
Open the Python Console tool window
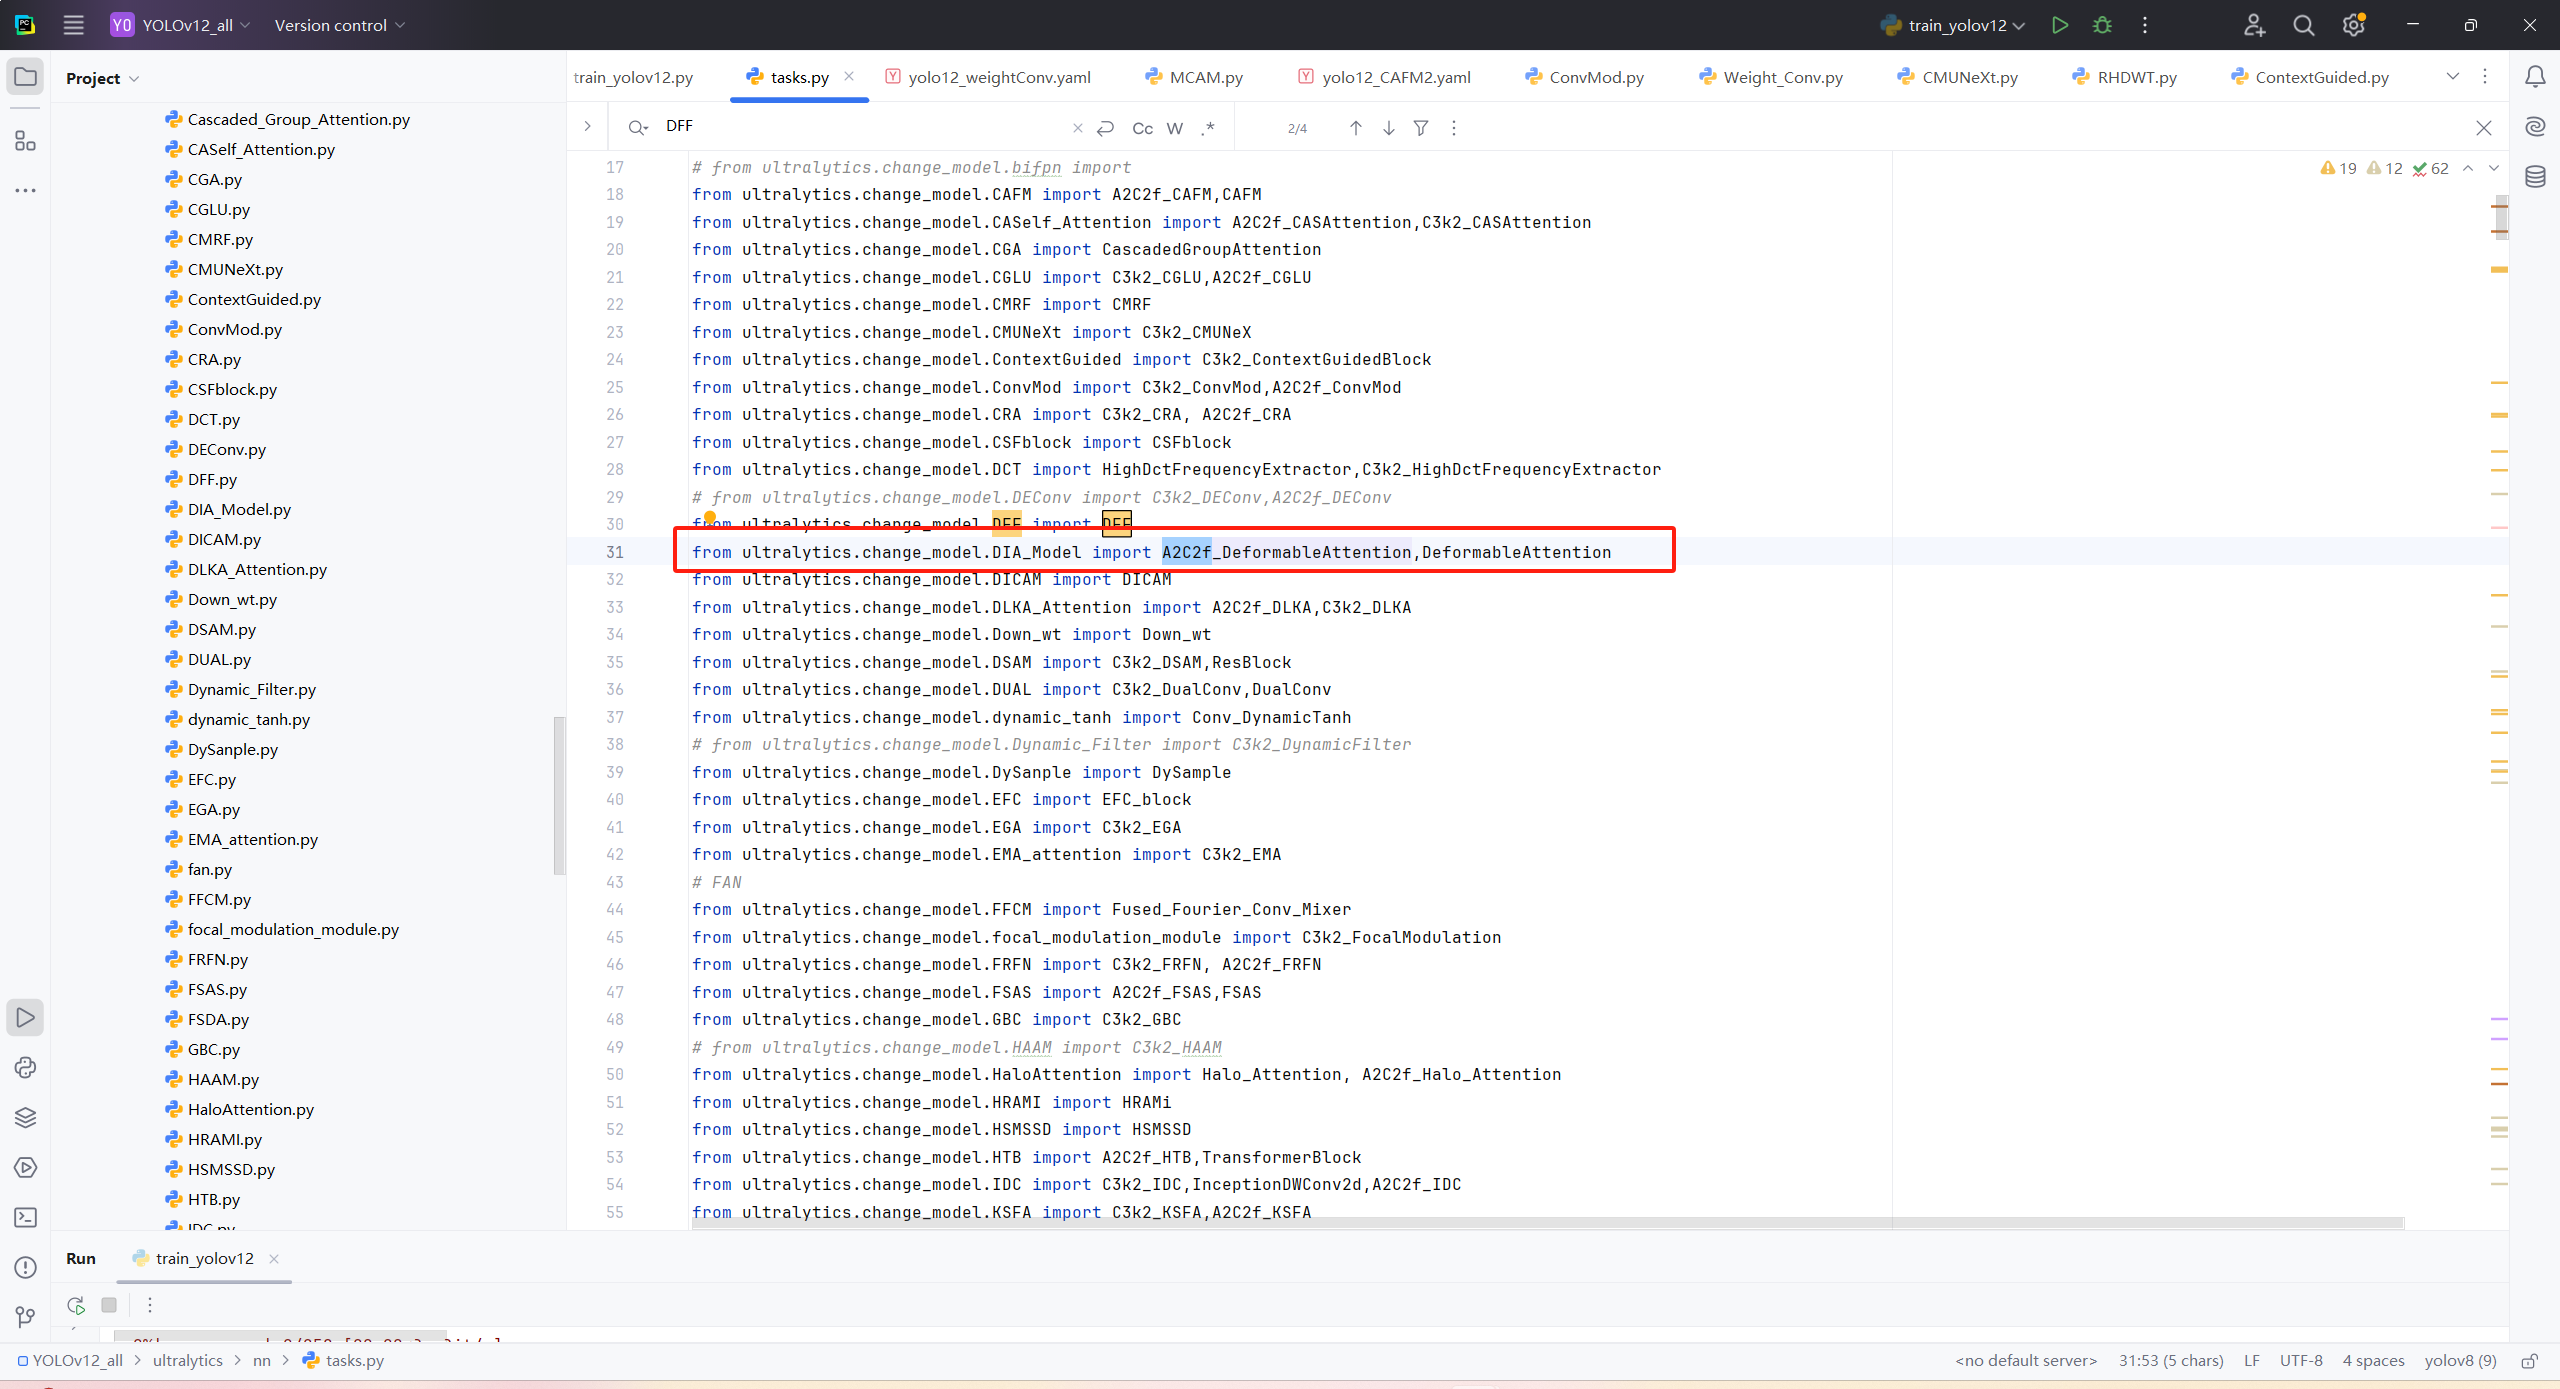pyautogui.click(x=26, y=1067)
